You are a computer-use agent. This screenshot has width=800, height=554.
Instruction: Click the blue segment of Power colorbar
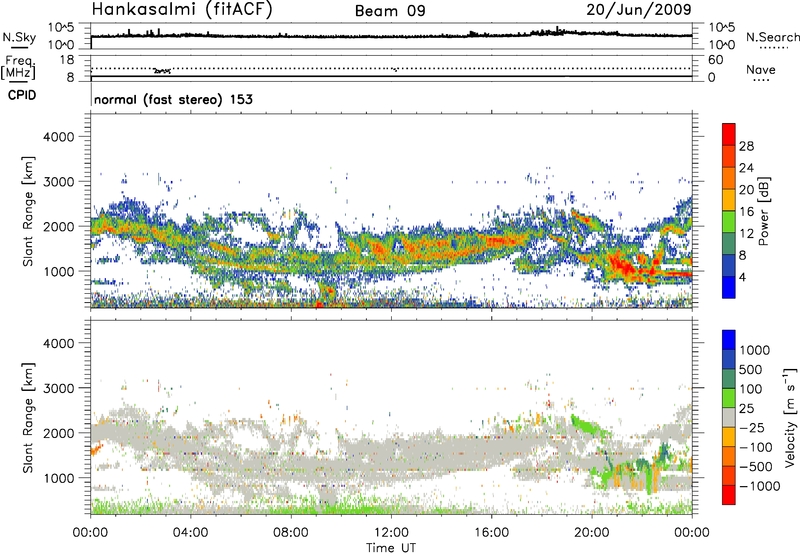coord(729,287)
